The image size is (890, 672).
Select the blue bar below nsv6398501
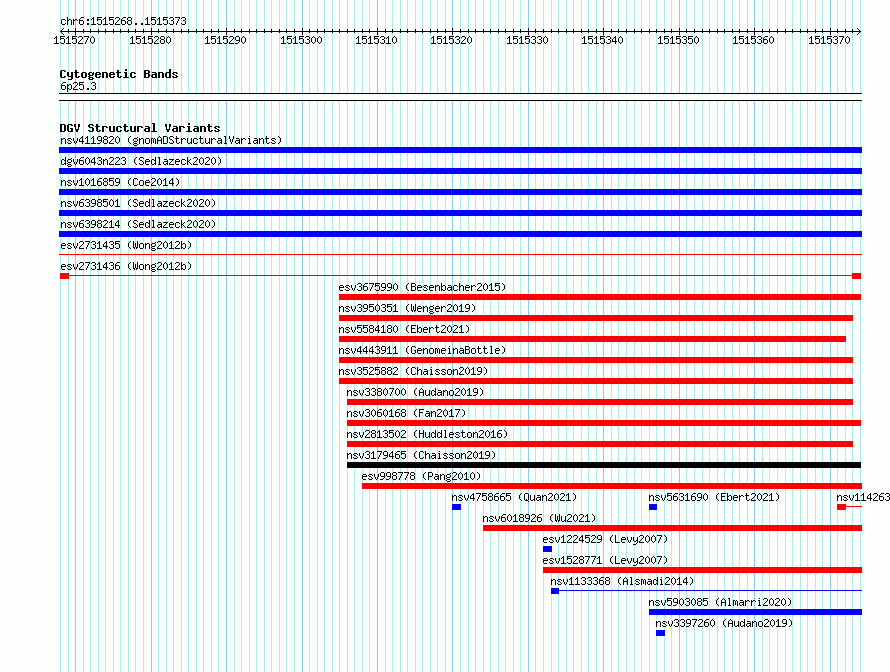pos(460,213)
